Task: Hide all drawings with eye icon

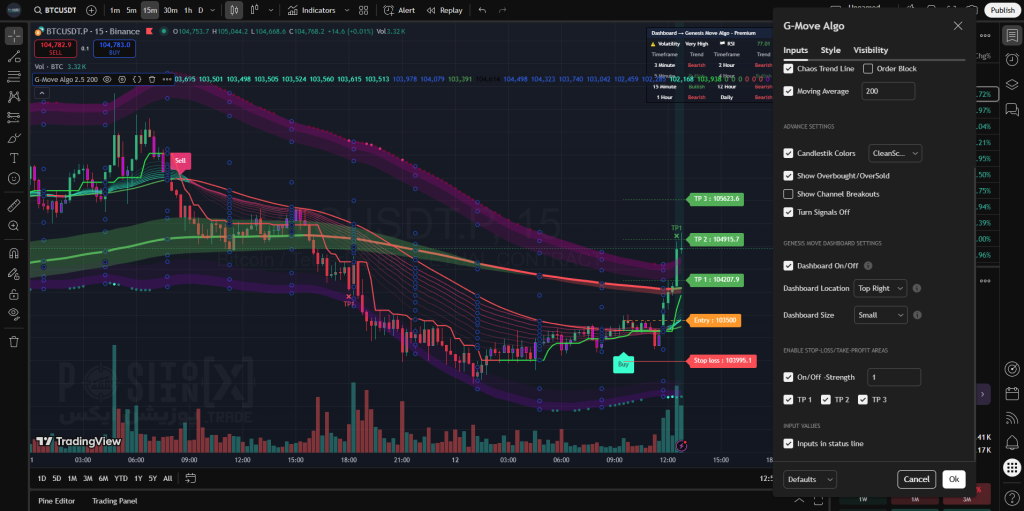Action: pos(14,314)
